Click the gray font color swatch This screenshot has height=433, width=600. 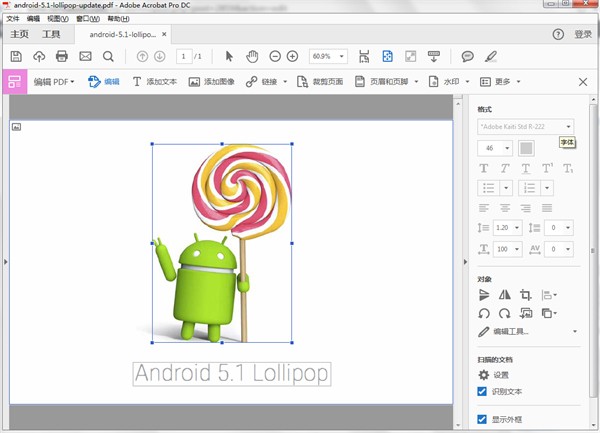[x=526, y=148]
